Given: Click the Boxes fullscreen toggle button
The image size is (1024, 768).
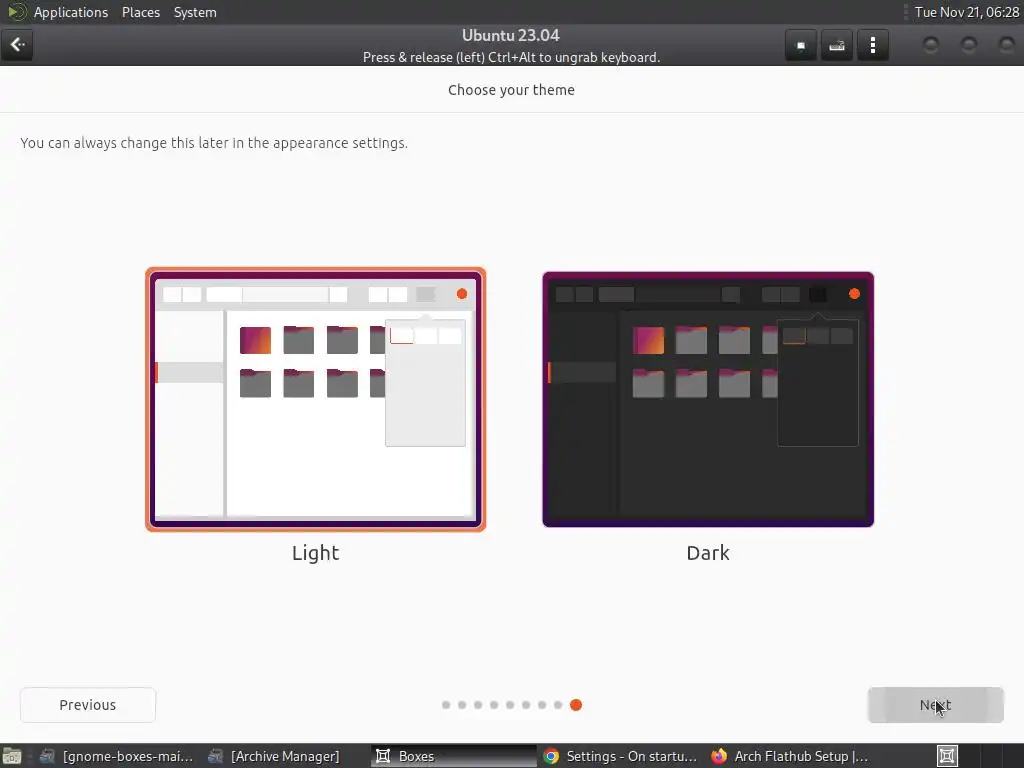Looking at the screenshot, I should pos(801,46).
